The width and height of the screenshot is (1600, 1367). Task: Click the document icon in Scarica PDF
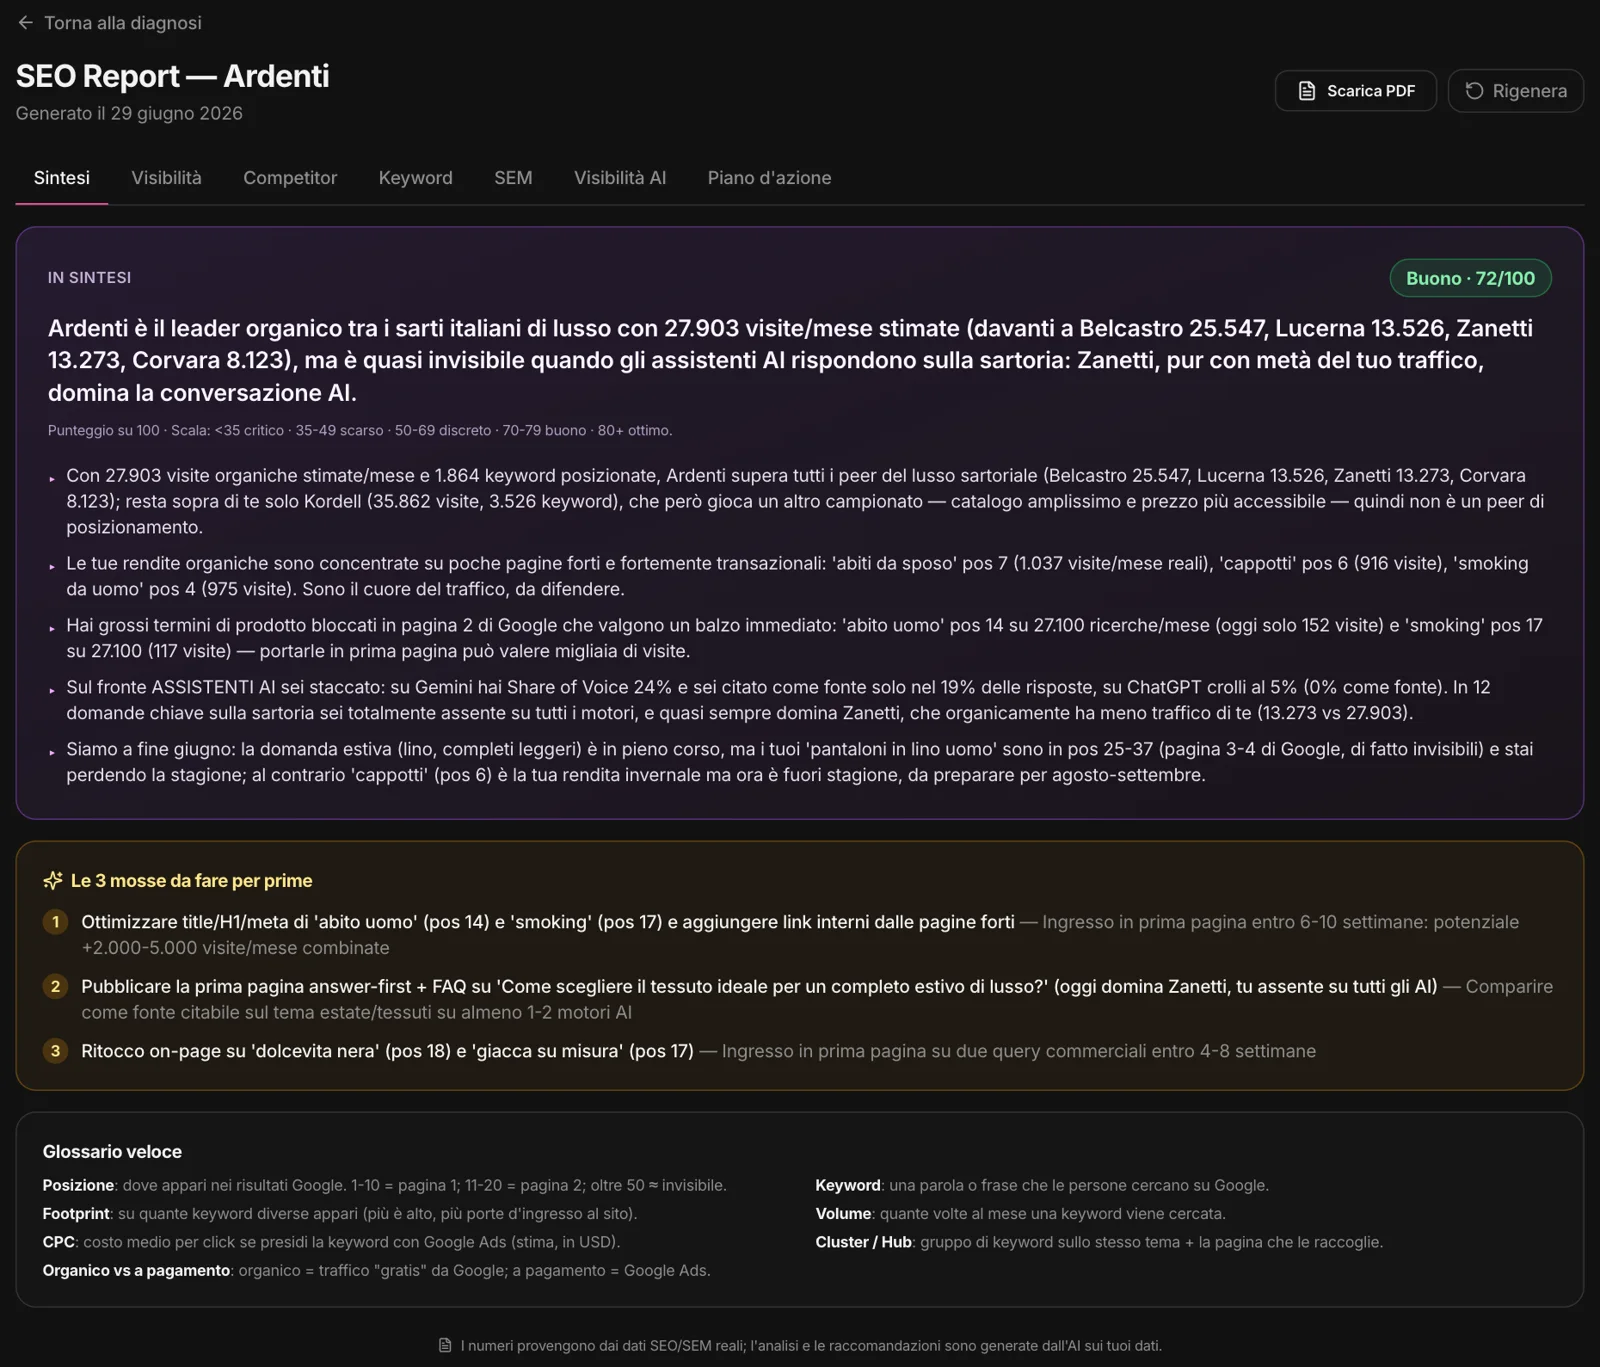1306,91
